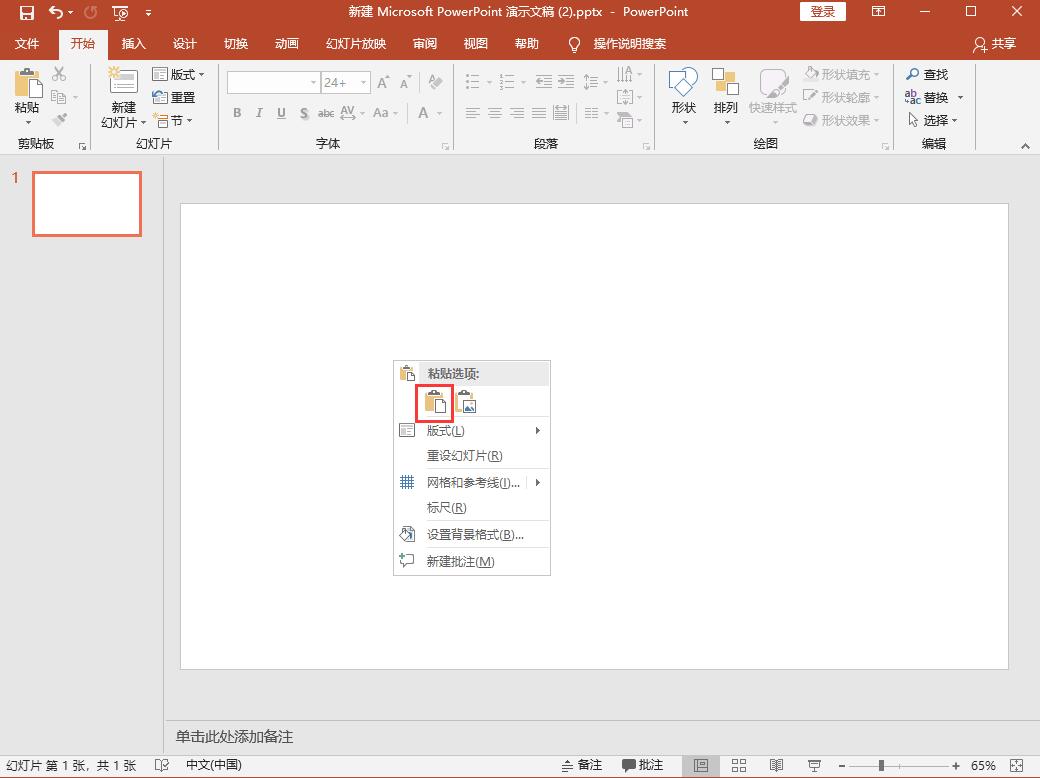Paste using destination theme icon
The image size is (1040, 778).
(x=435, y=402)
